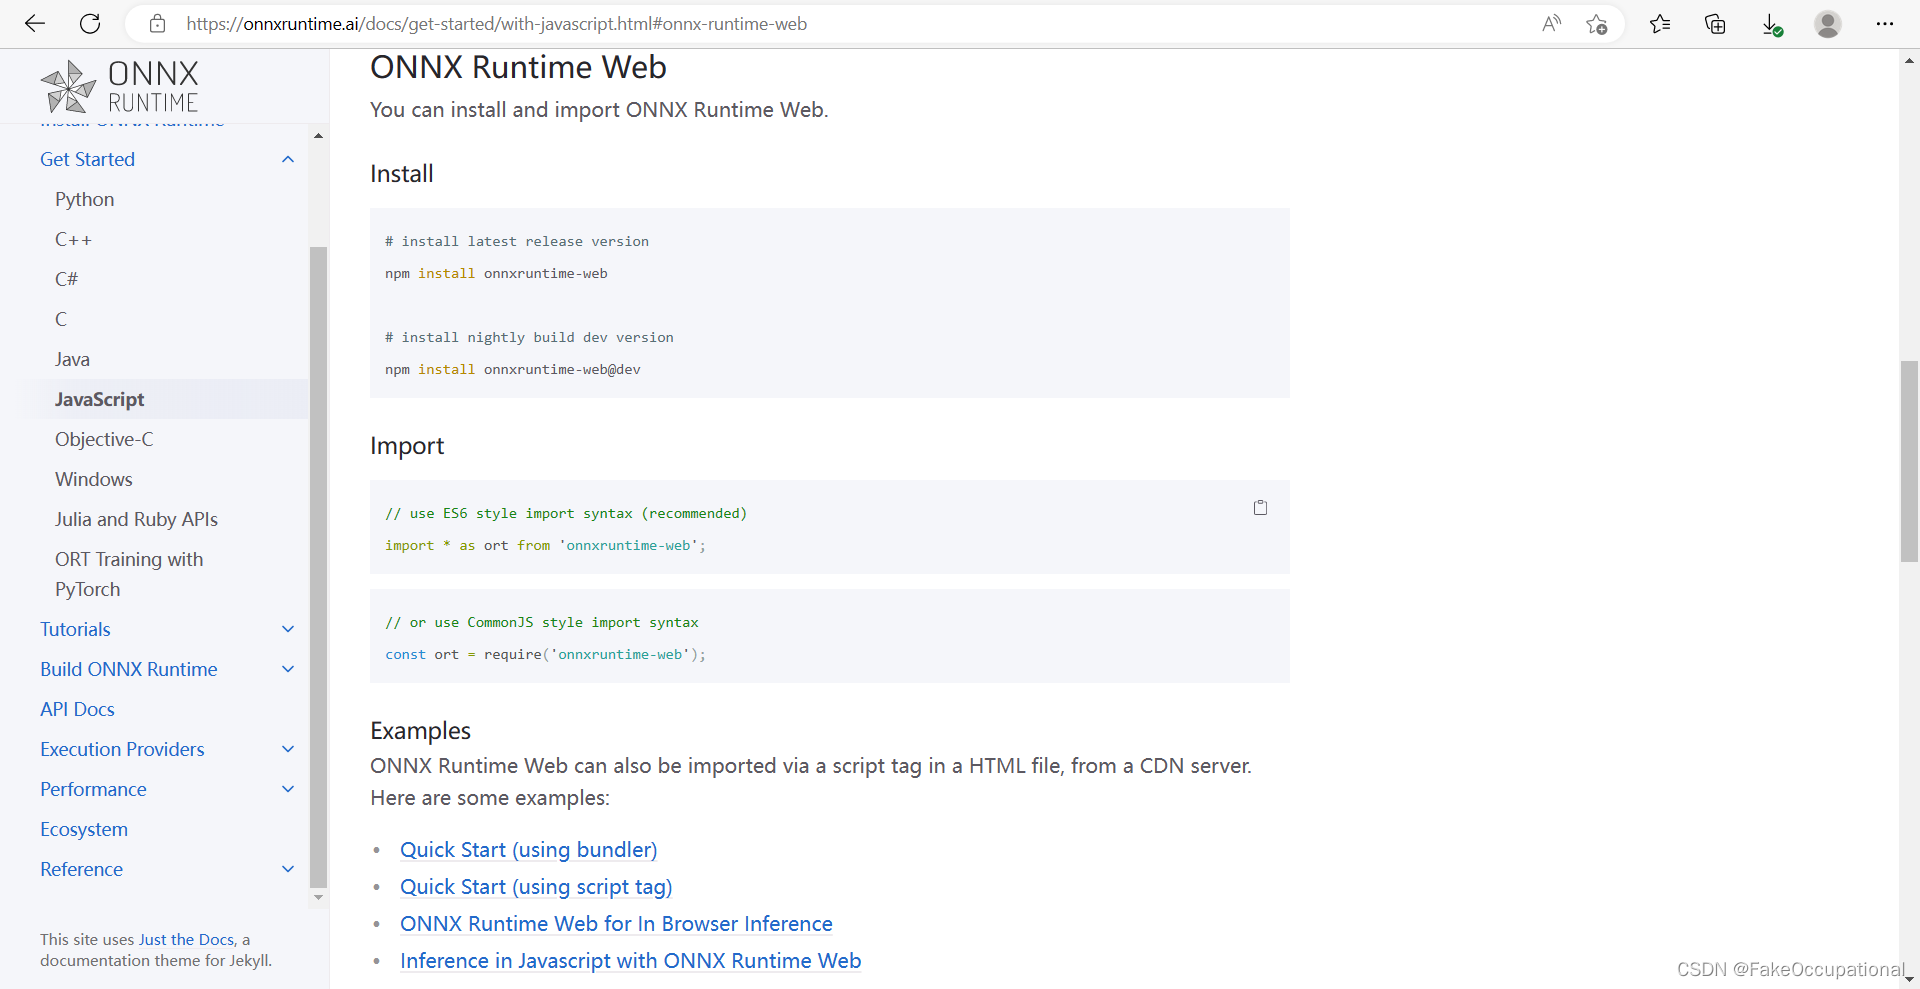
Task: Follow the Just the Docs link
Action: 186,939
